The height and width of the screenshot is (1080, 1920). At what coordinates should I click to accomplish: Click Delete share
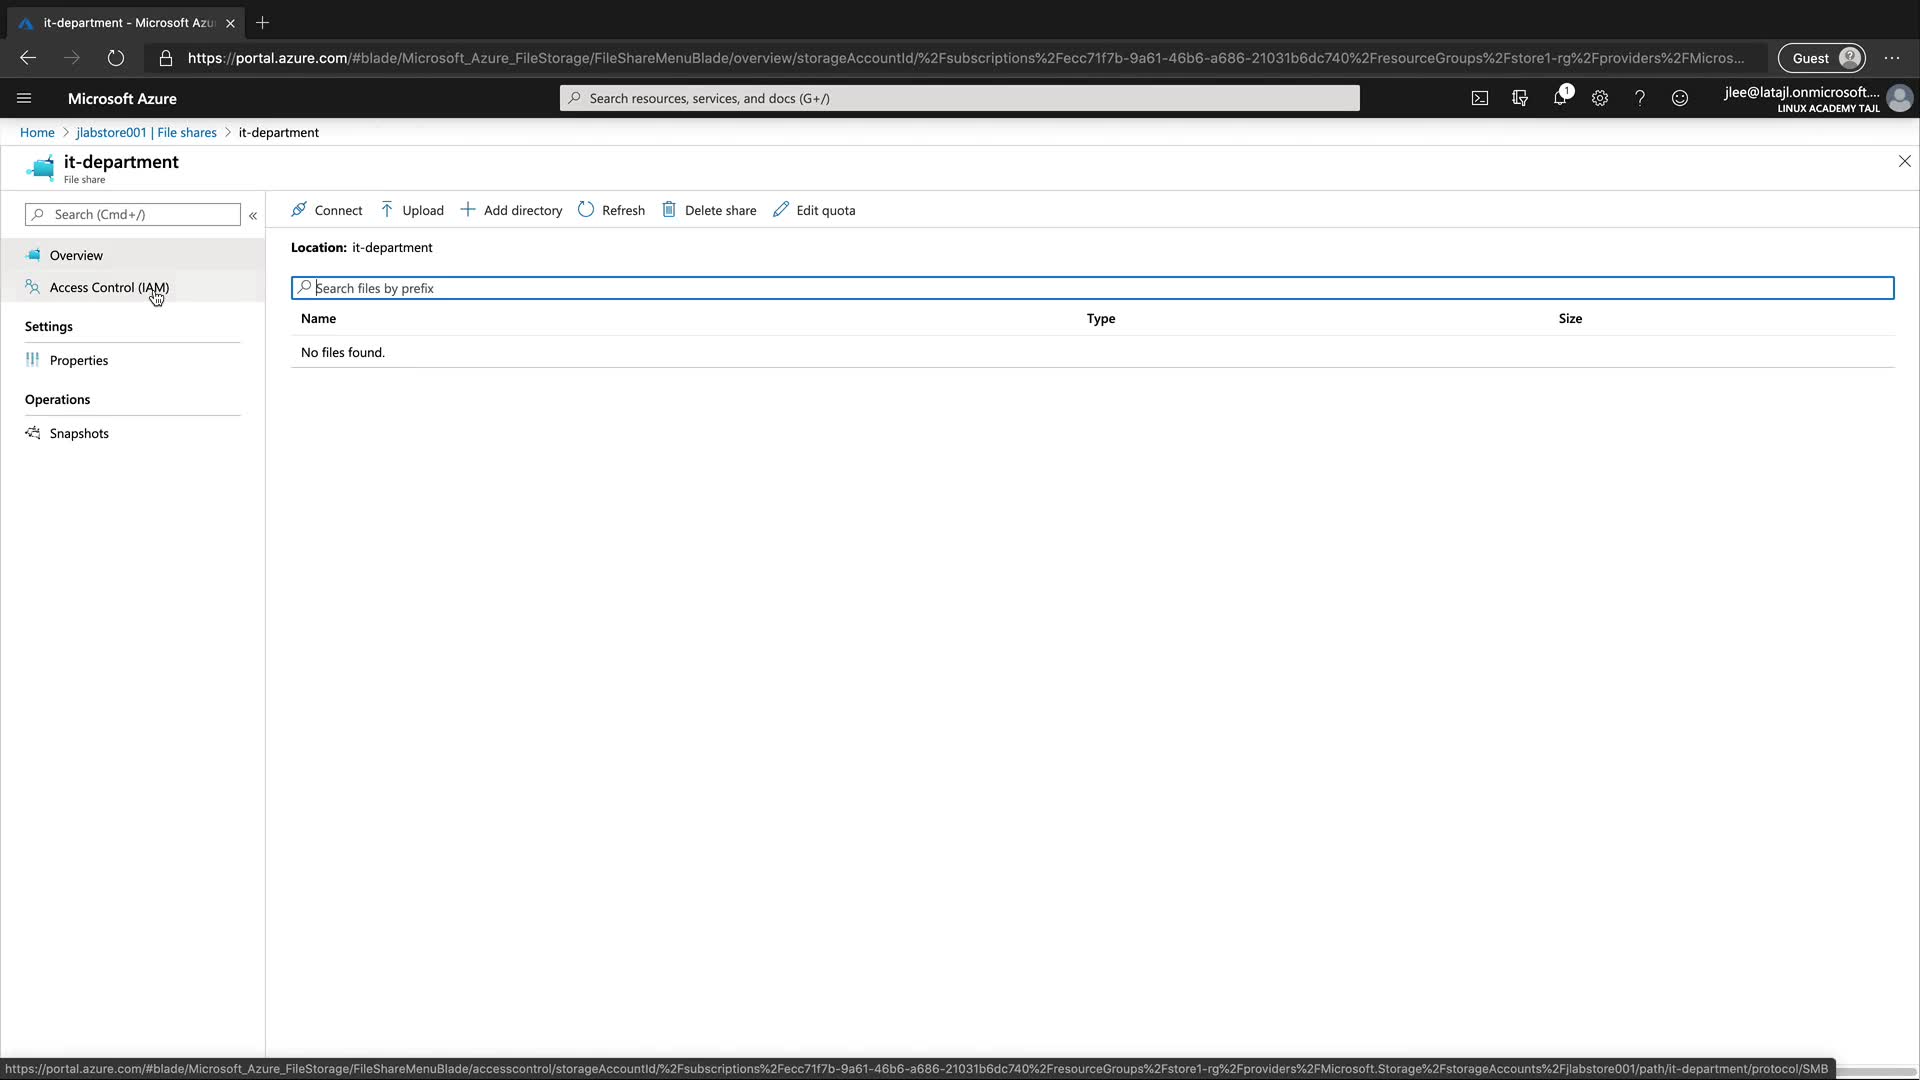[709, 210]
